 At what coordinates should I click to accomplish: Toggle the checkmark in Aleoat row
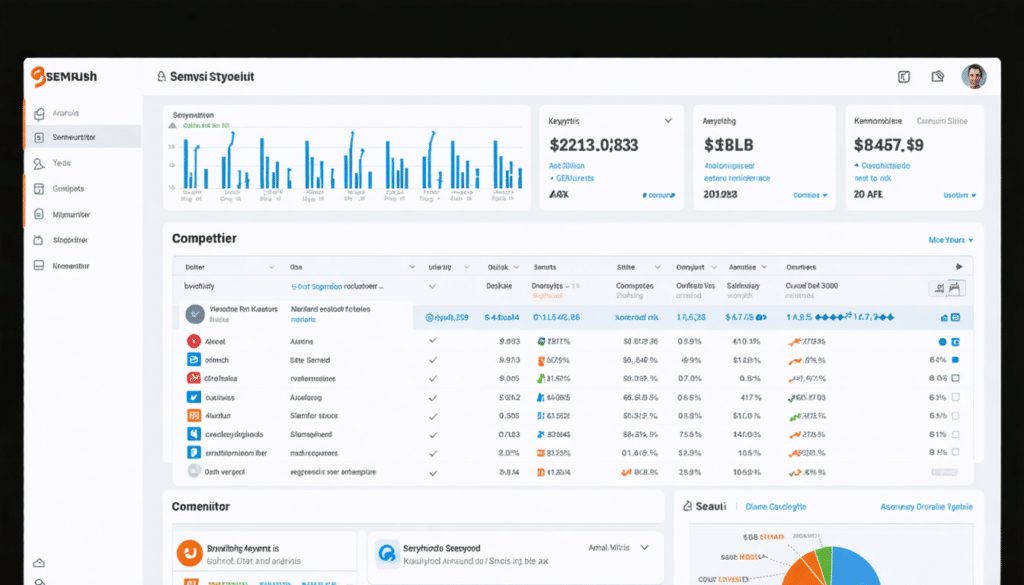(x=432, y=341)
